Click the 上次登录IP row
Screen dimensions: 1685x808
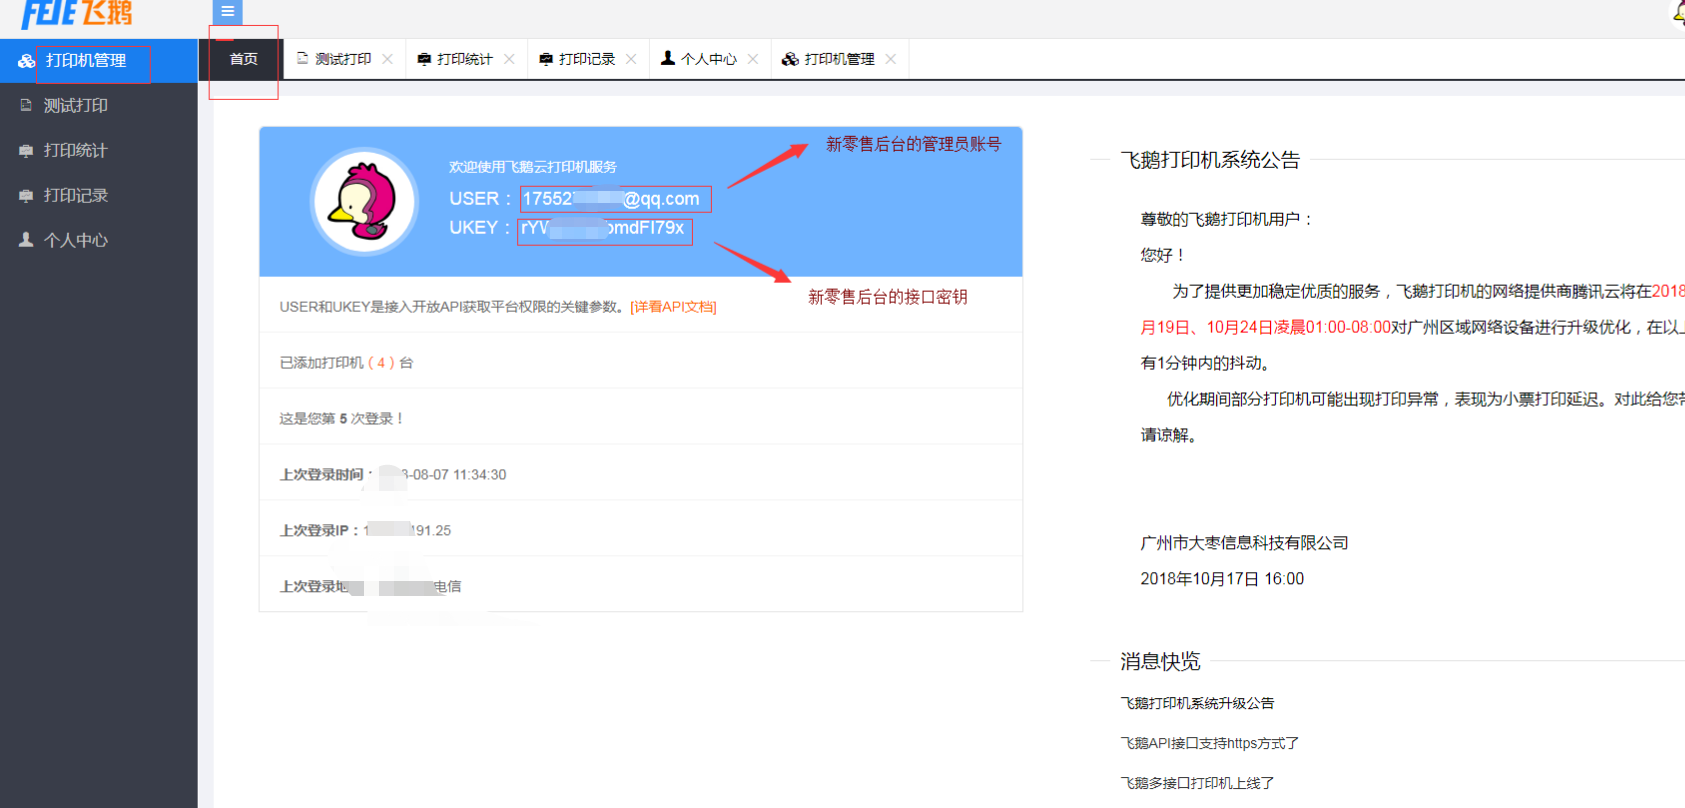pos(640,531)
